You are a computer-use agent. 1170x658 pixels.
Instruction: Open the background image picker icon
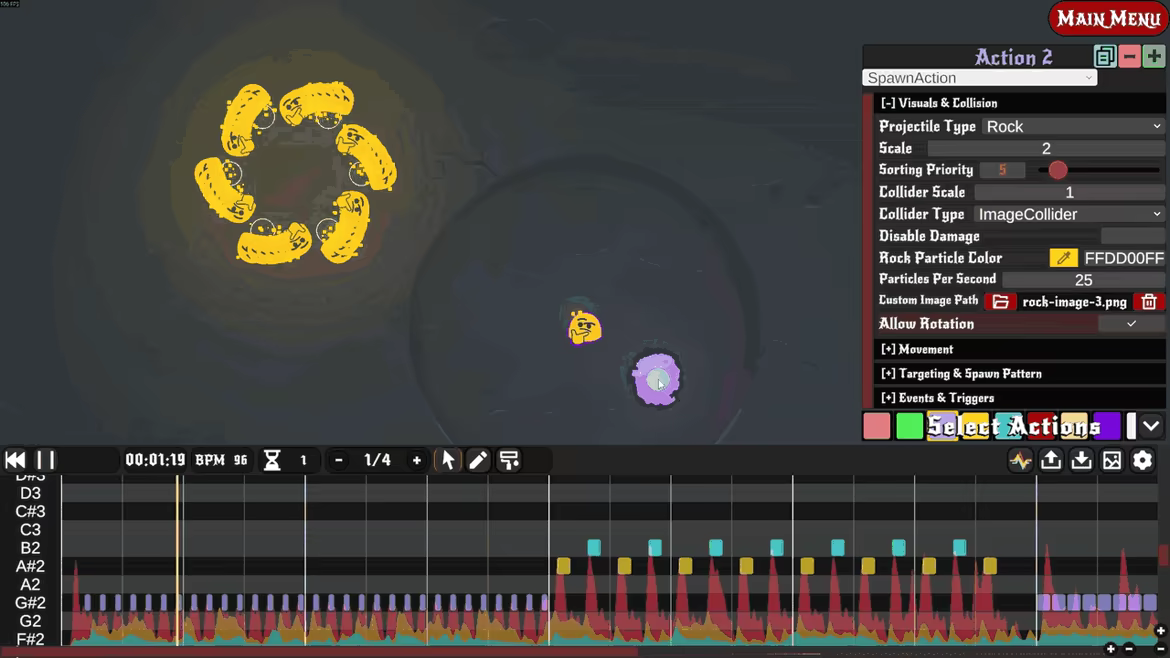click(x=1112, y=460)
